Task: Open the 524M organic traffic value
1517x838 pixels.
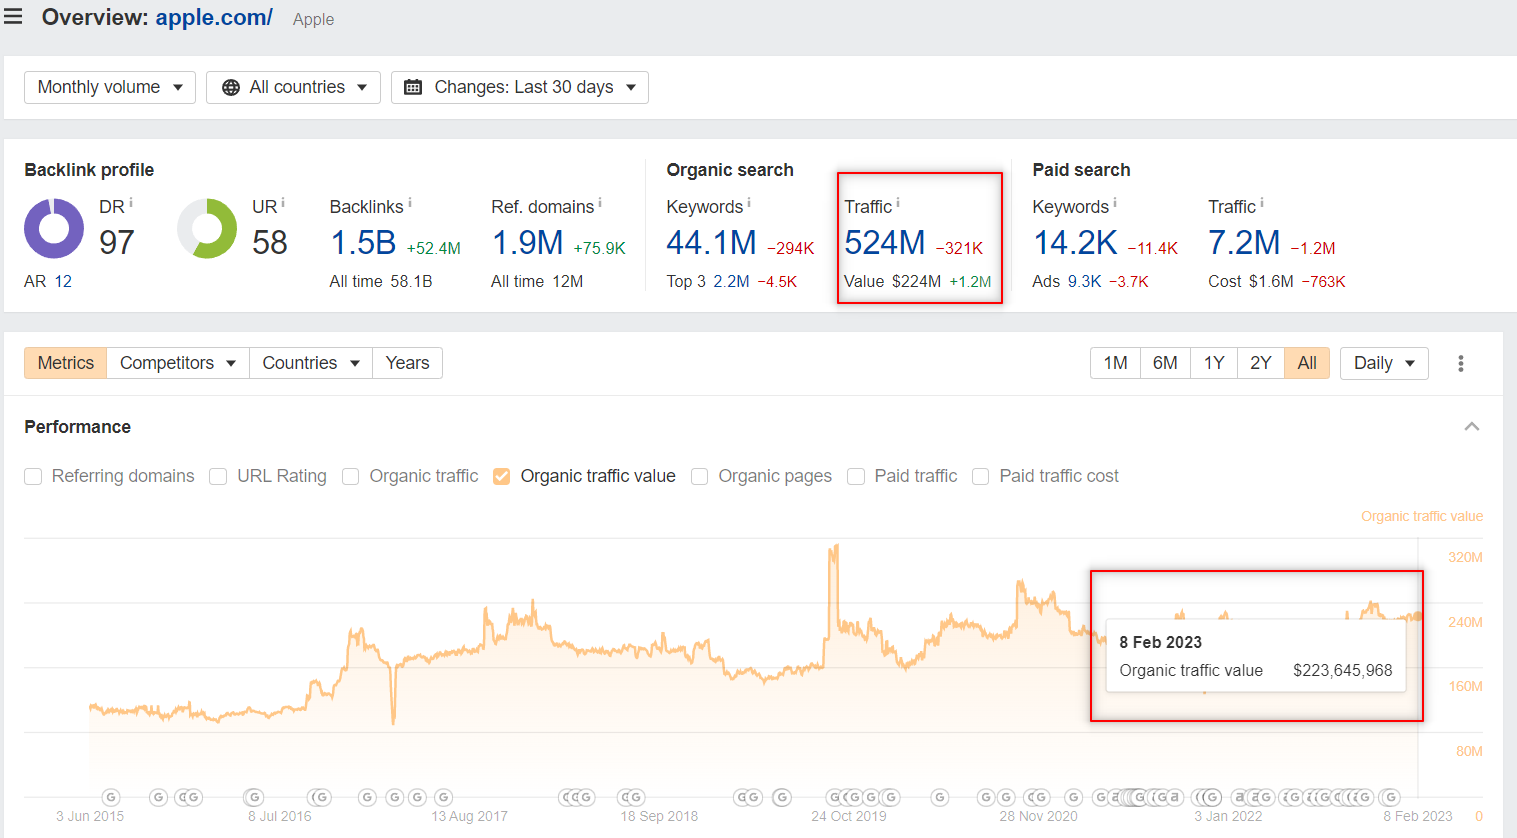Action: (x=885, y=243)
